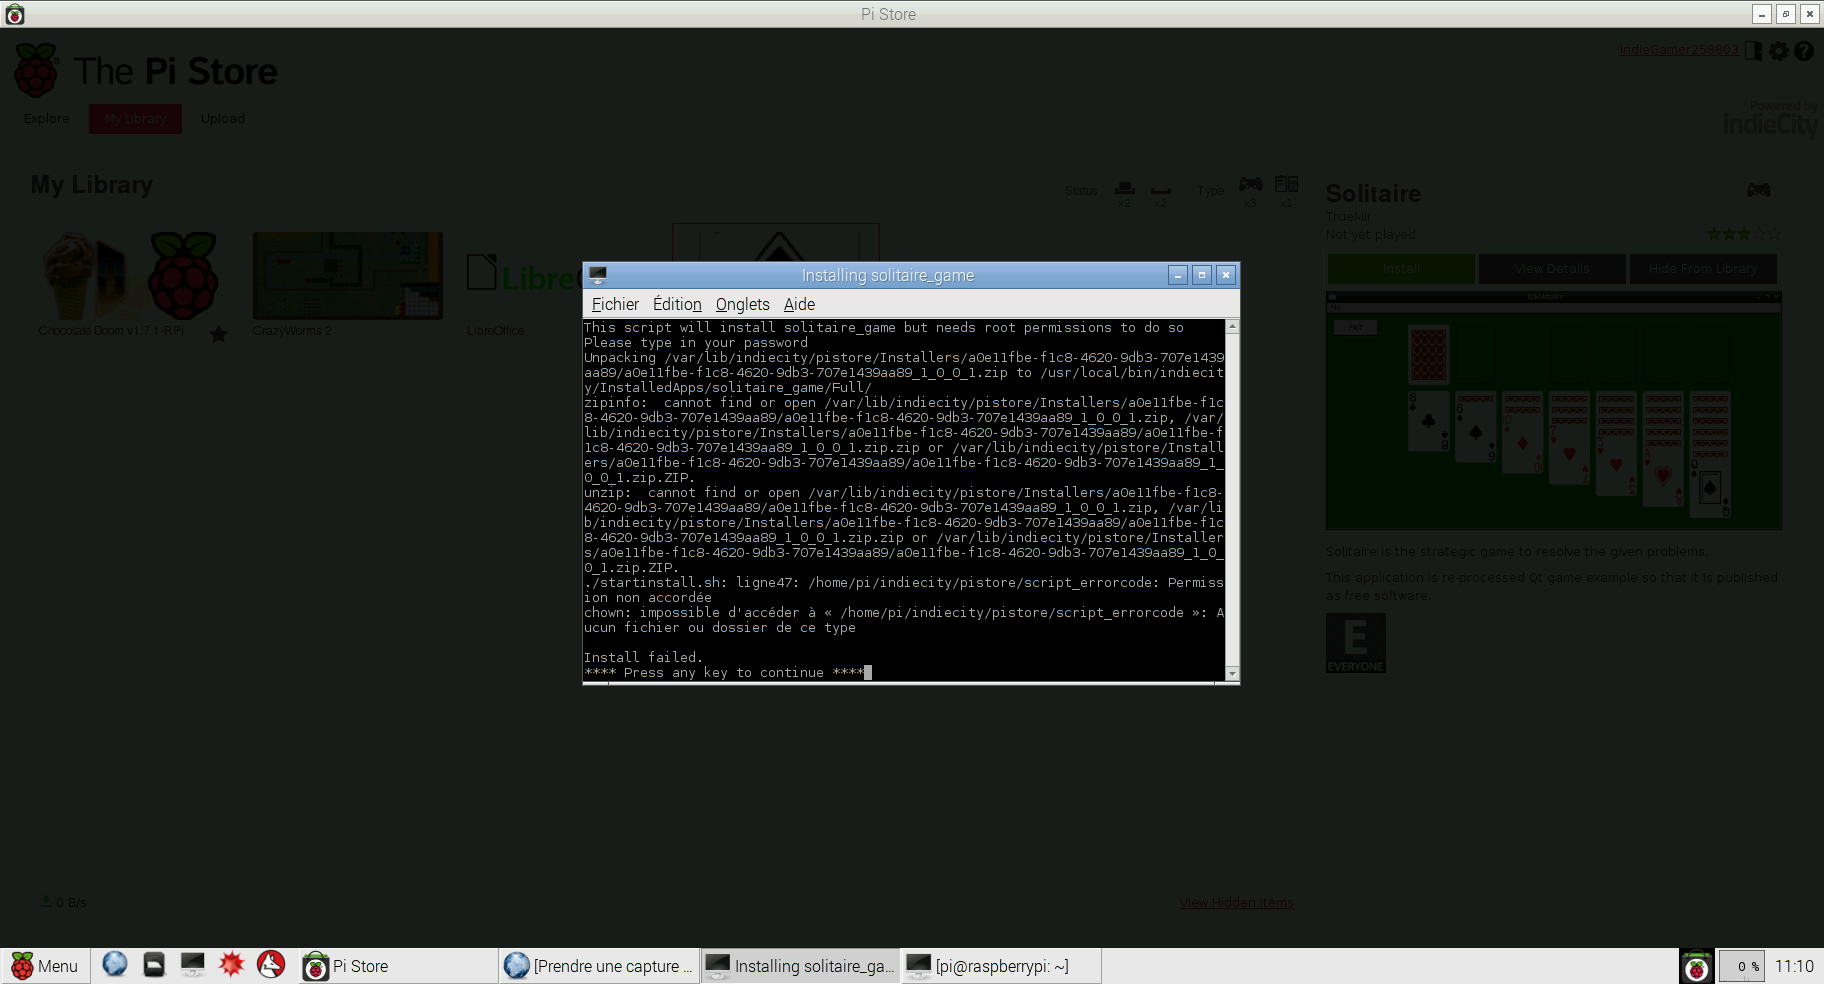Click the taskbar clock showing 11:10

click(1794, 966)
